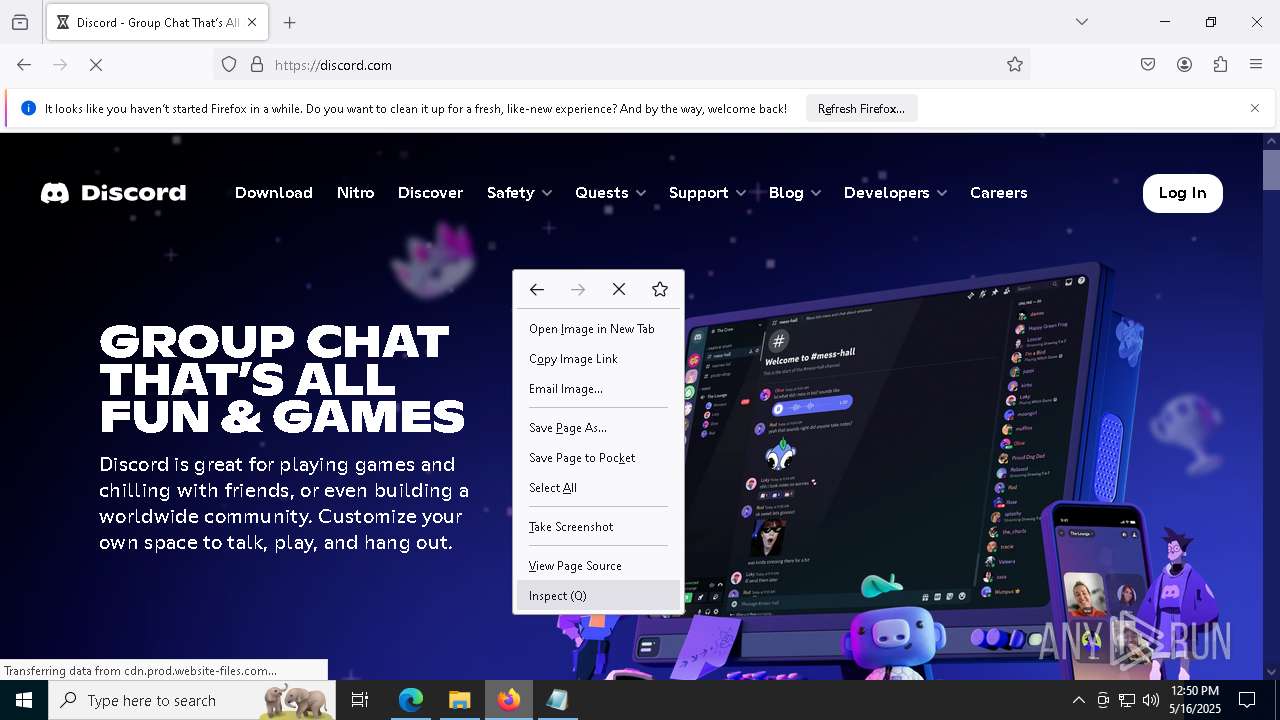The width and height of the screenshot is (1280, 720).
Task: Click the back arrow in context menu
Action: click(537, 289)
